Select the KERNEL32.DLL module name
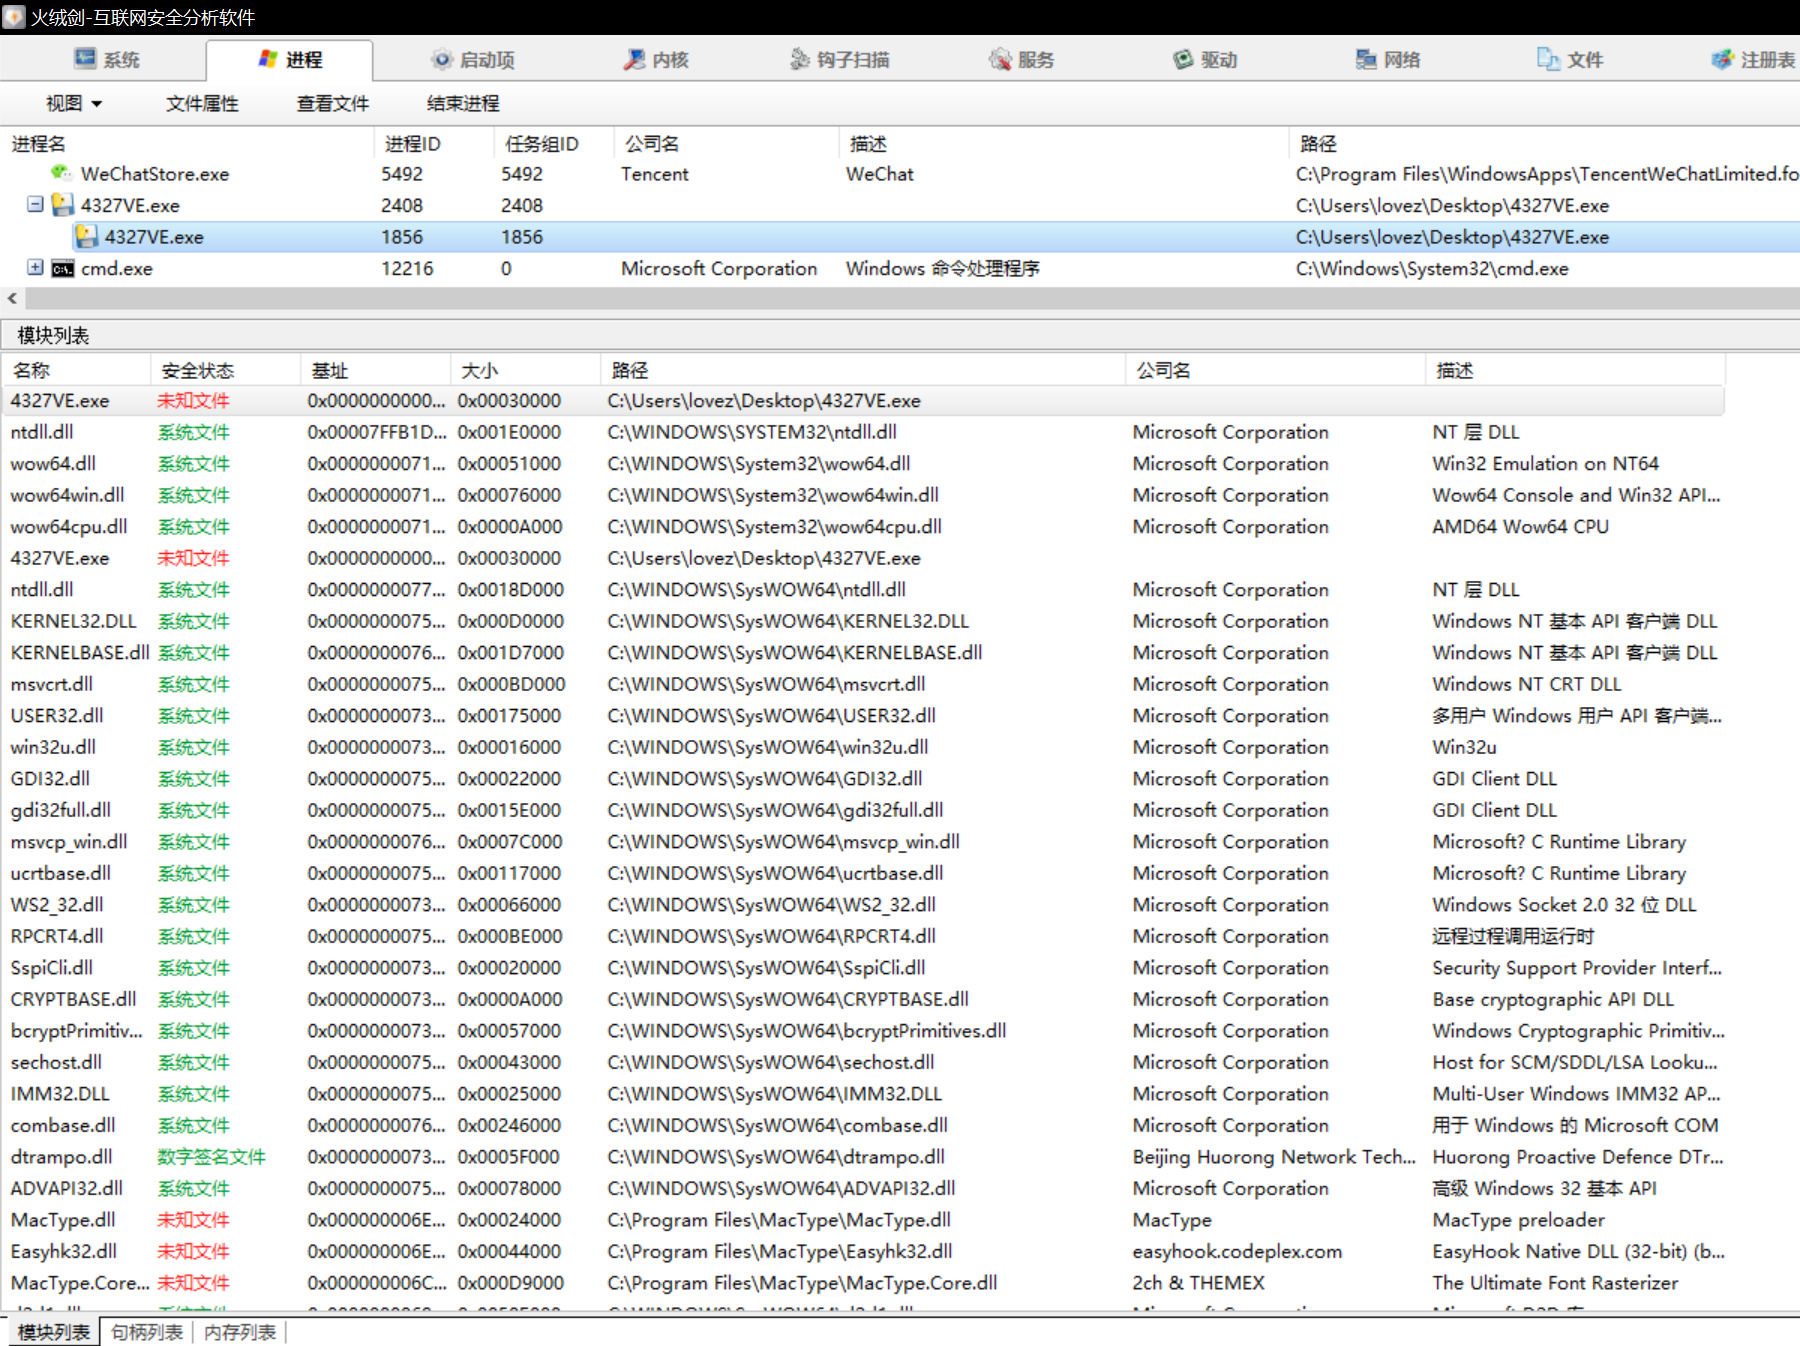Viewport: 1800px width, 1346px height. [74, 621]
